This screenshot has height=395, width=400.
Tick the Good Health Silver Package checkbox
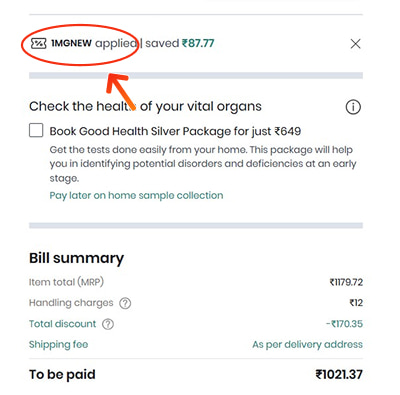click(36, 130)
